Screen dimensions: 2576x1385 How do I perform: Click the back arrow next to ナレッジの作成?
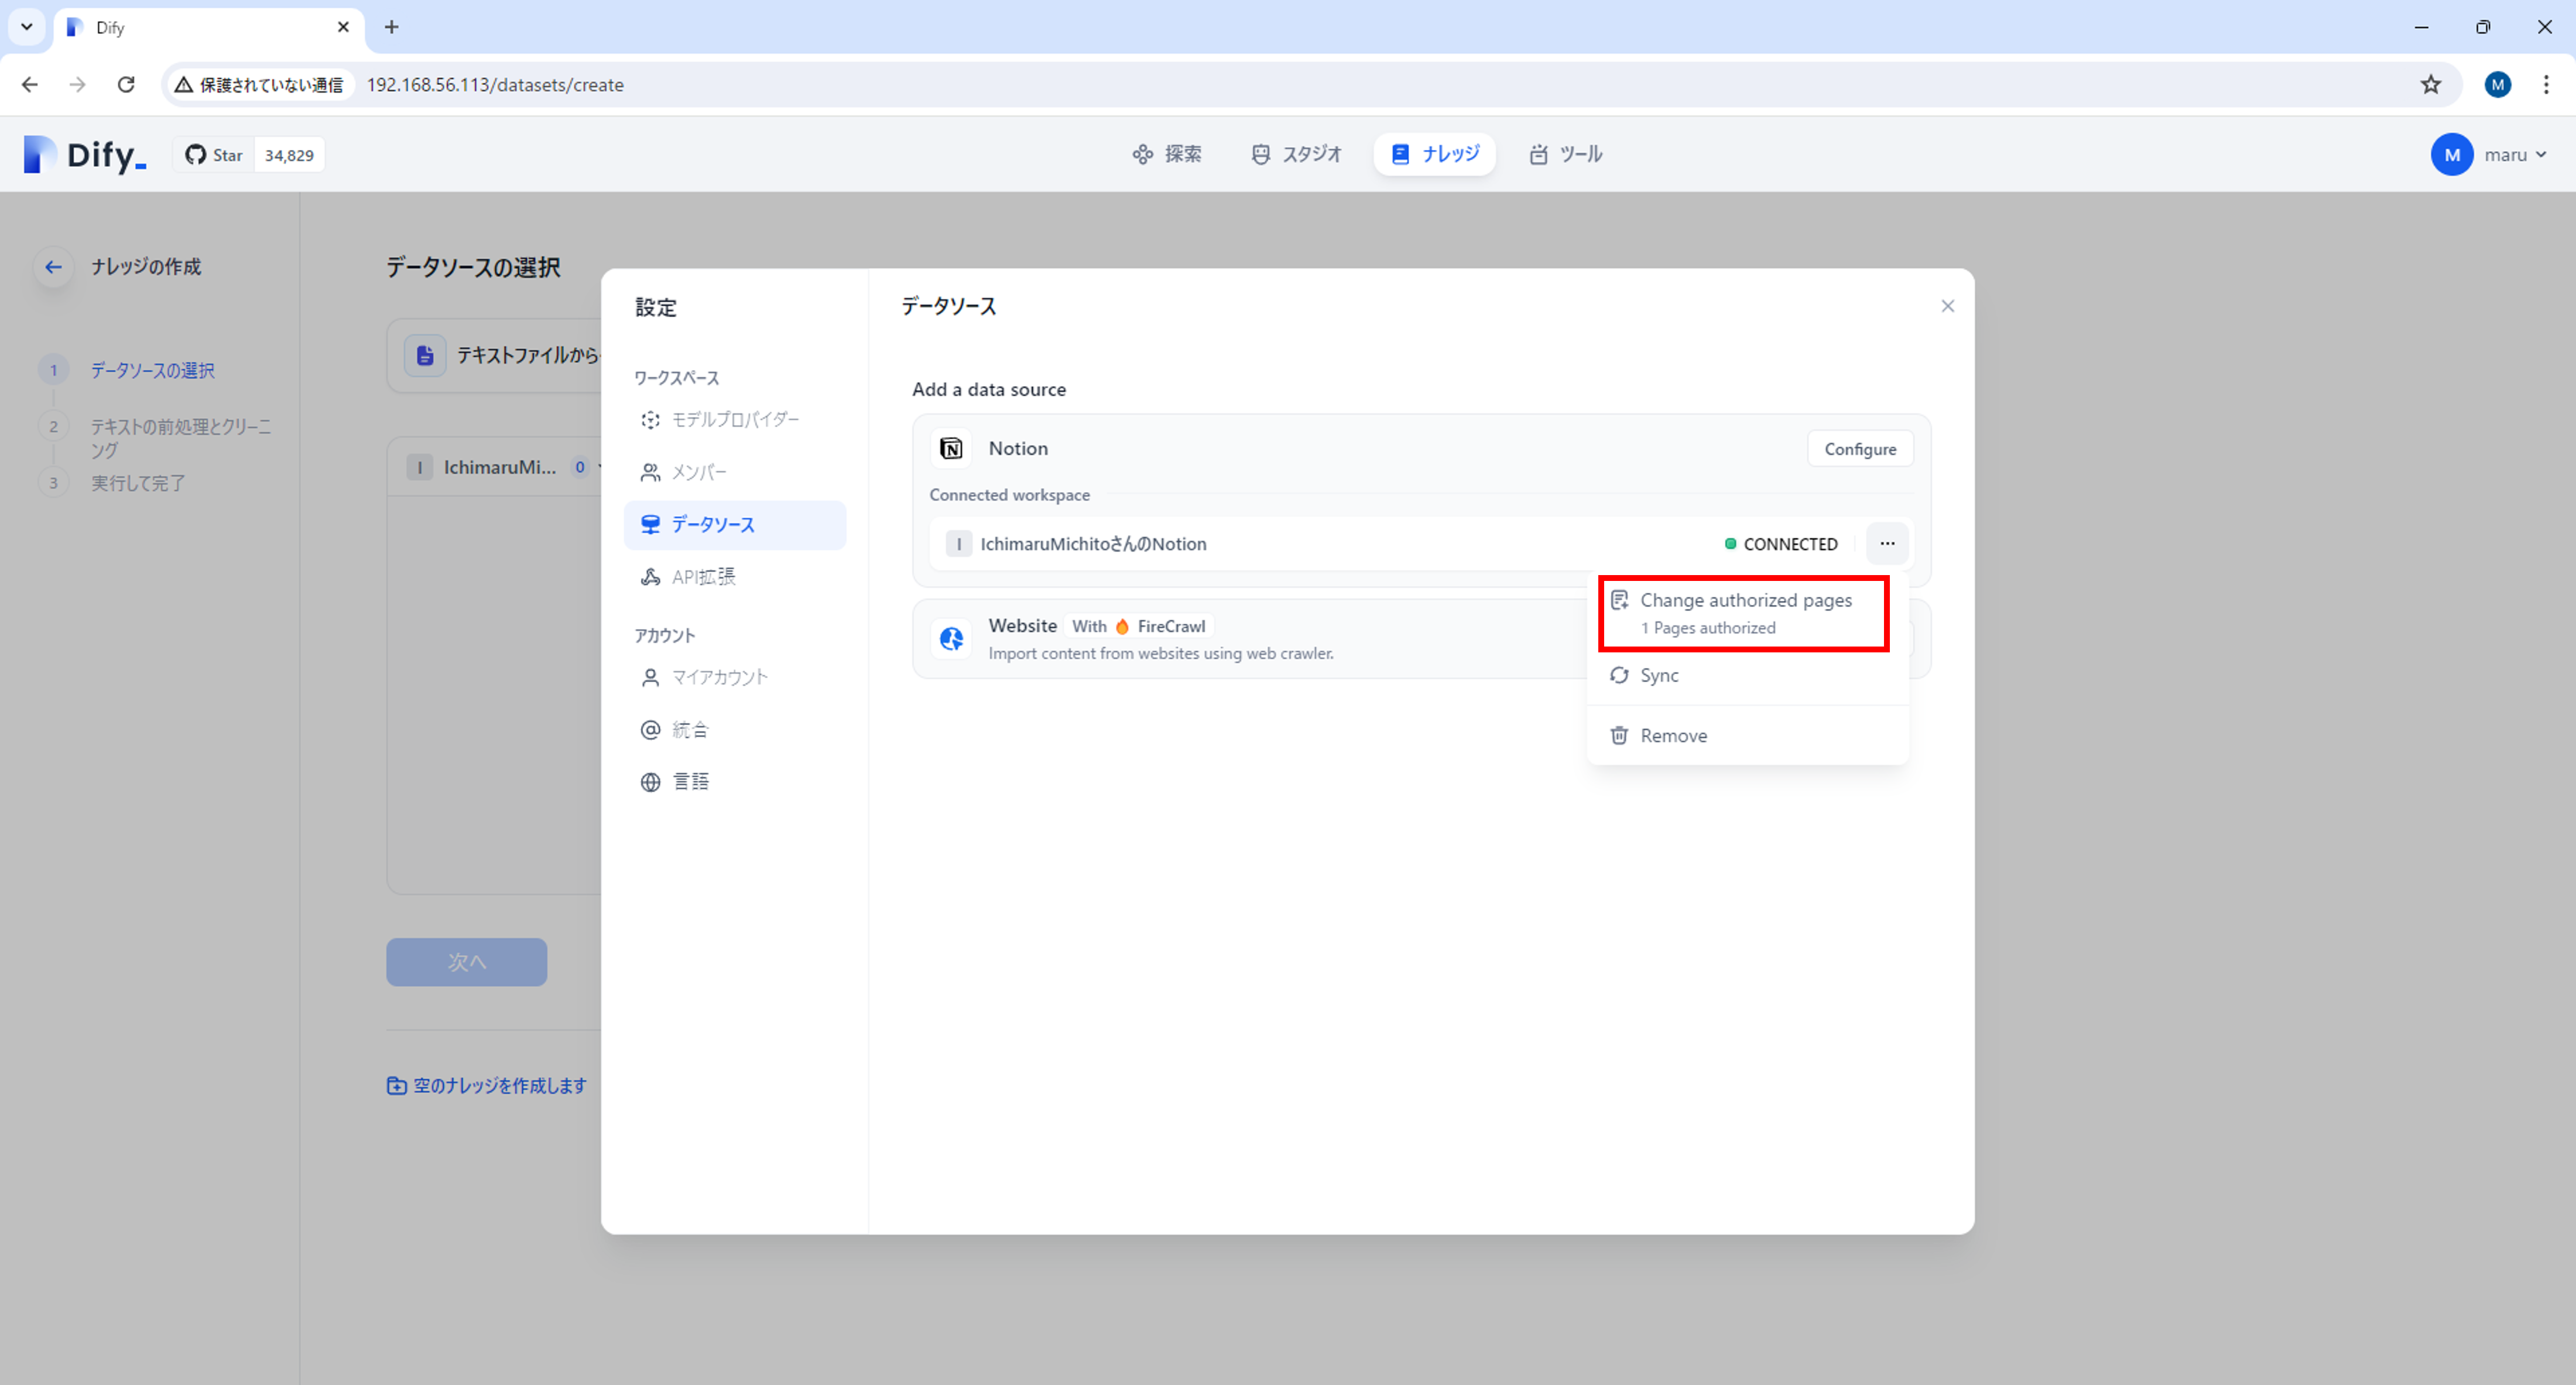point(53,267)
